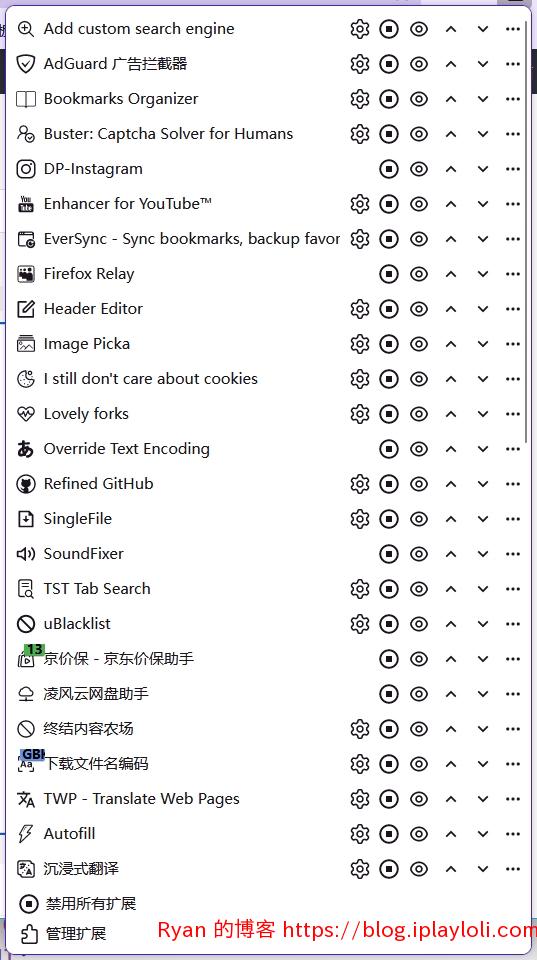Disable Bookmarks Organizer with its stop button

[x=389, y=99]
